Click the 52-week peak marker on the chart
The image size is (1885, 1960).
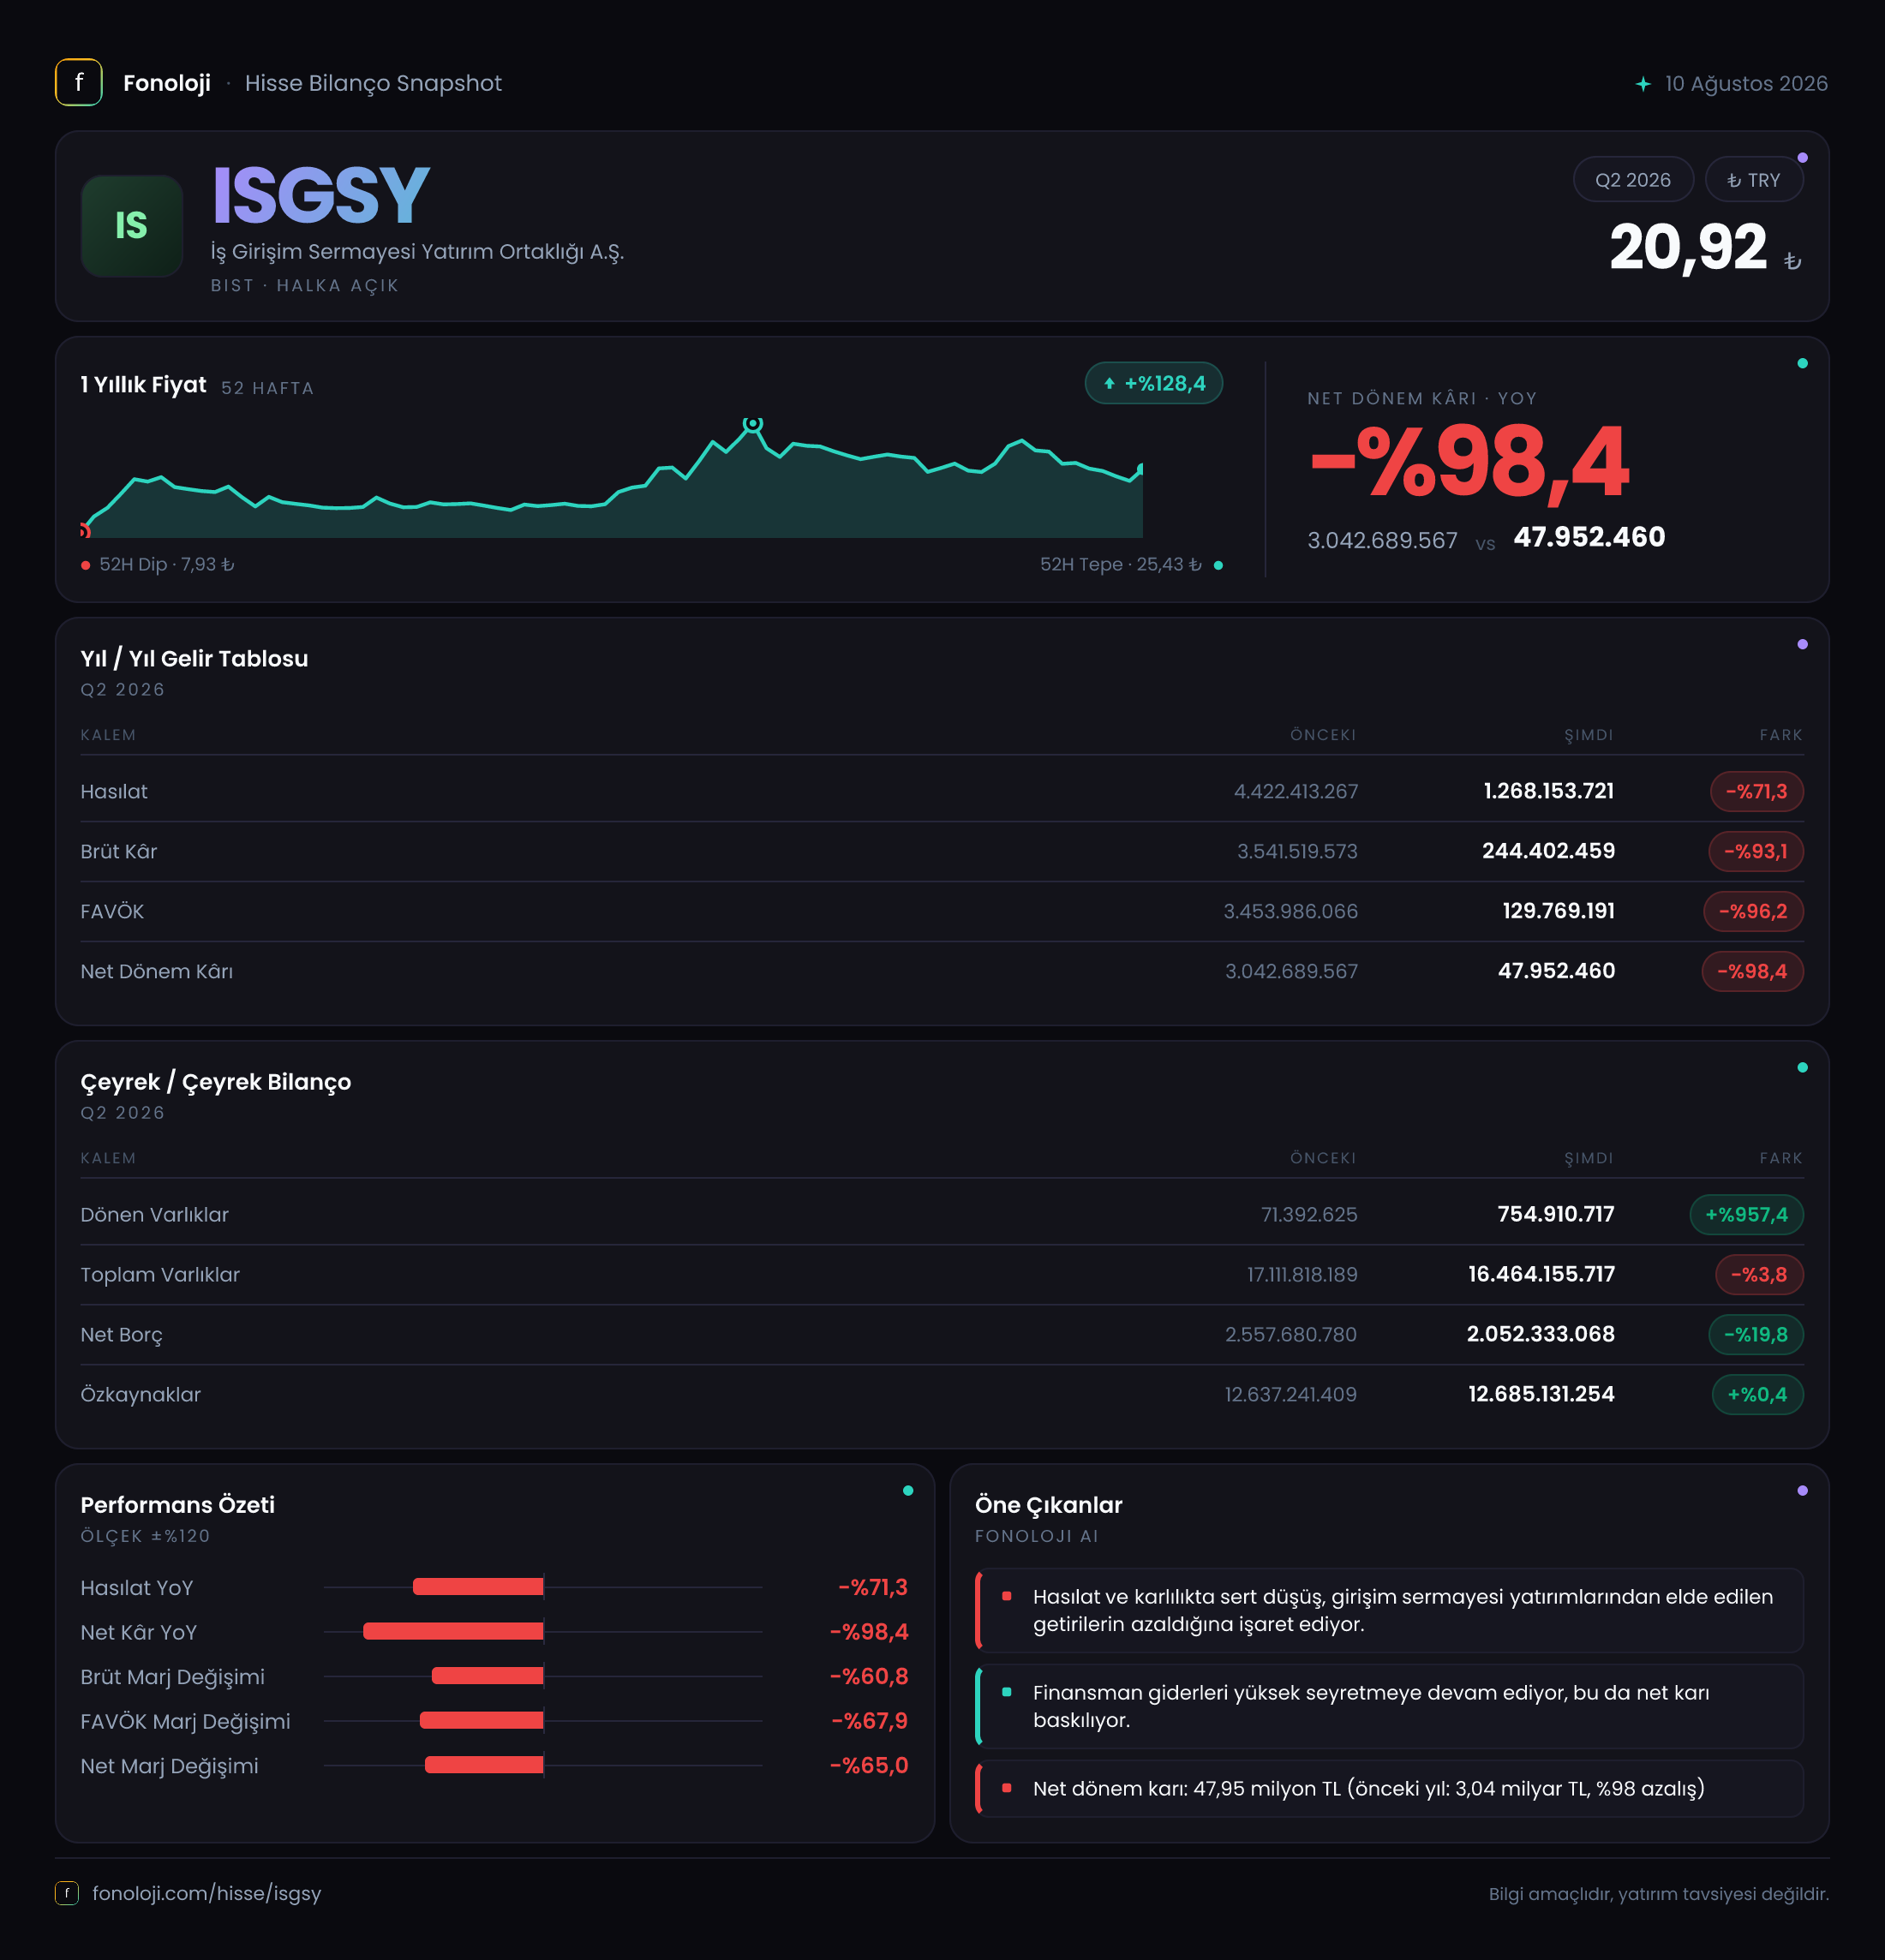click(x=753, y=424)
